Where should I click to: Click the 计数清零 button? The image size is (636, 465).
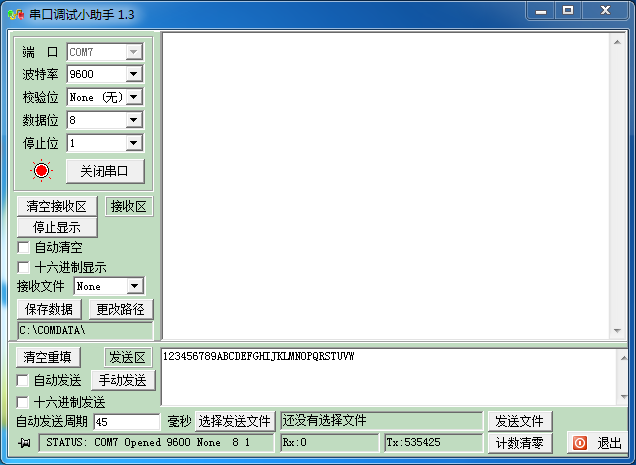tap(520, 443)
